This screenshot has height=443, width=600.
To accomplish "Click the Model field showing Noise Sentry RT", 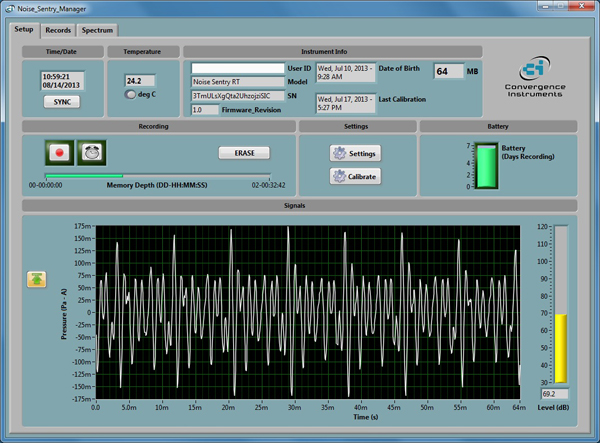I will pos(238,81).
